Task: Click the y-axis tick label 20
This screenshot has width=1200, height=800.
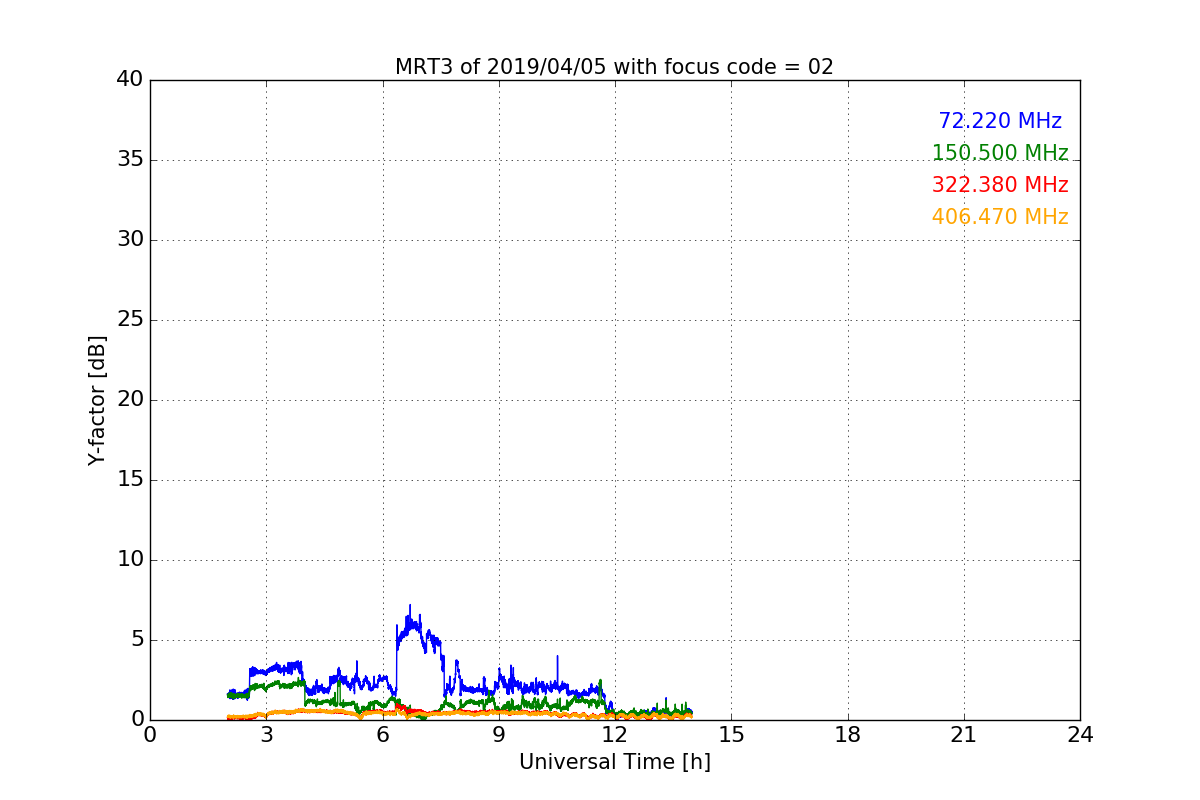Action: coord(130,400)
